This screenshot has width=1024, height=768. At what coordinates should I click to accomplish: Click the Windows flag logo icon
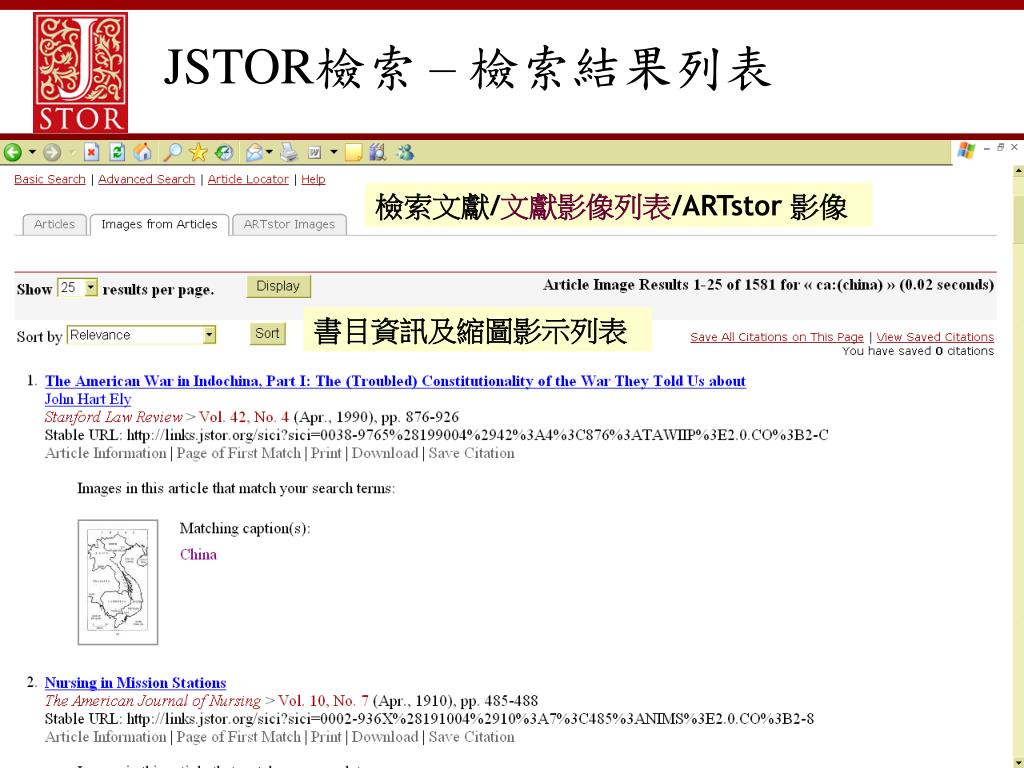click(966, 151)
